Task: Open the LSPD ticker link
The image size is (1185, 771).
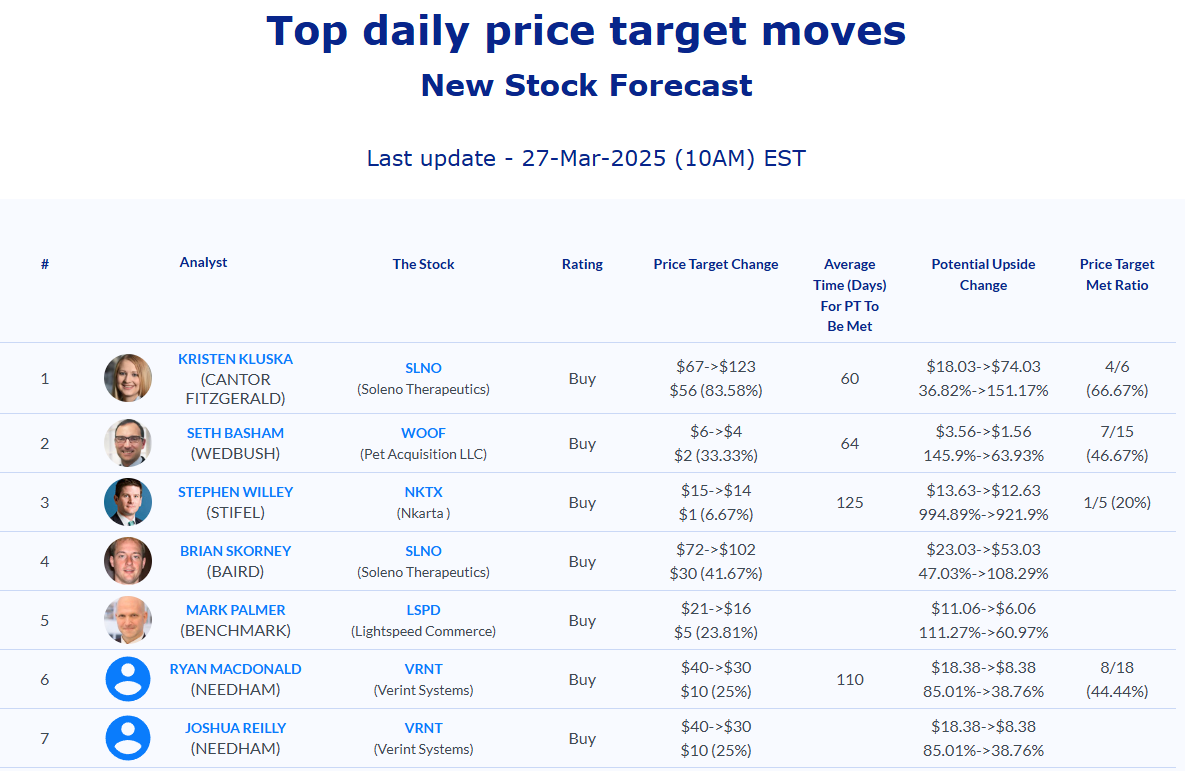Action: click(x=423, y=610)
